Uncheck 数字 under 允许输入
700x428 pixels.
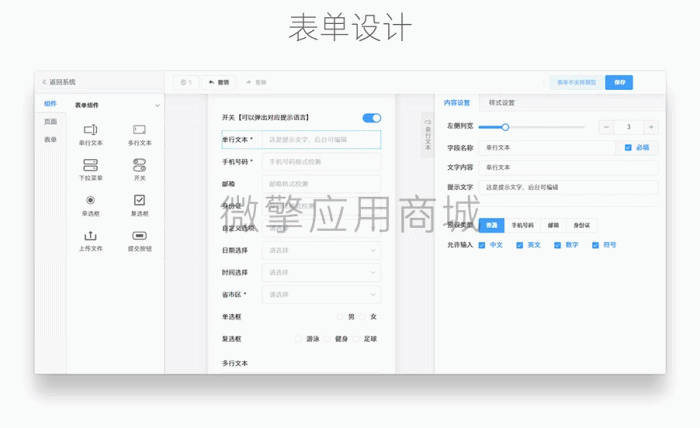pos(558,245)
